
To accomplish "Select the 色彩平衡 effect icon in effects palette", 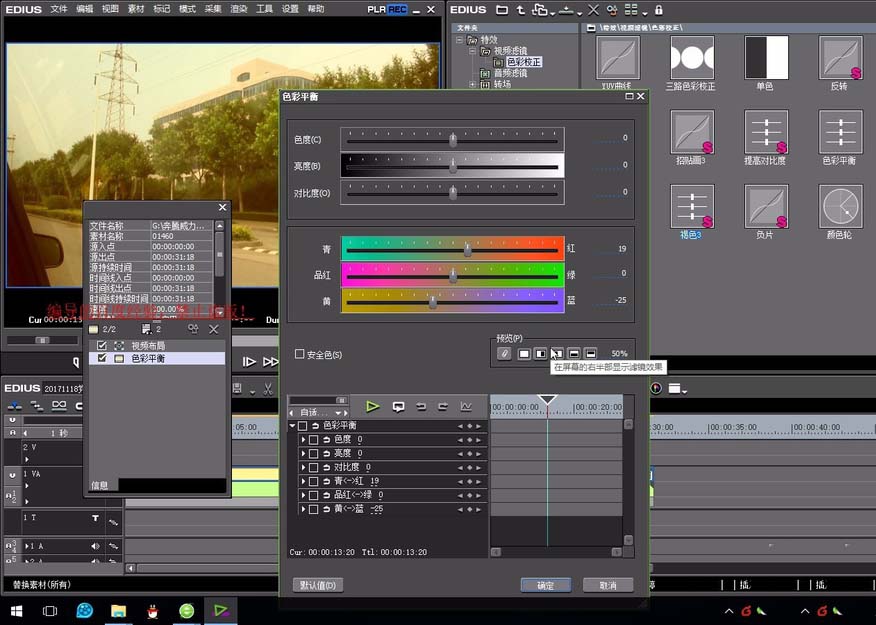I will pos(840,132).
